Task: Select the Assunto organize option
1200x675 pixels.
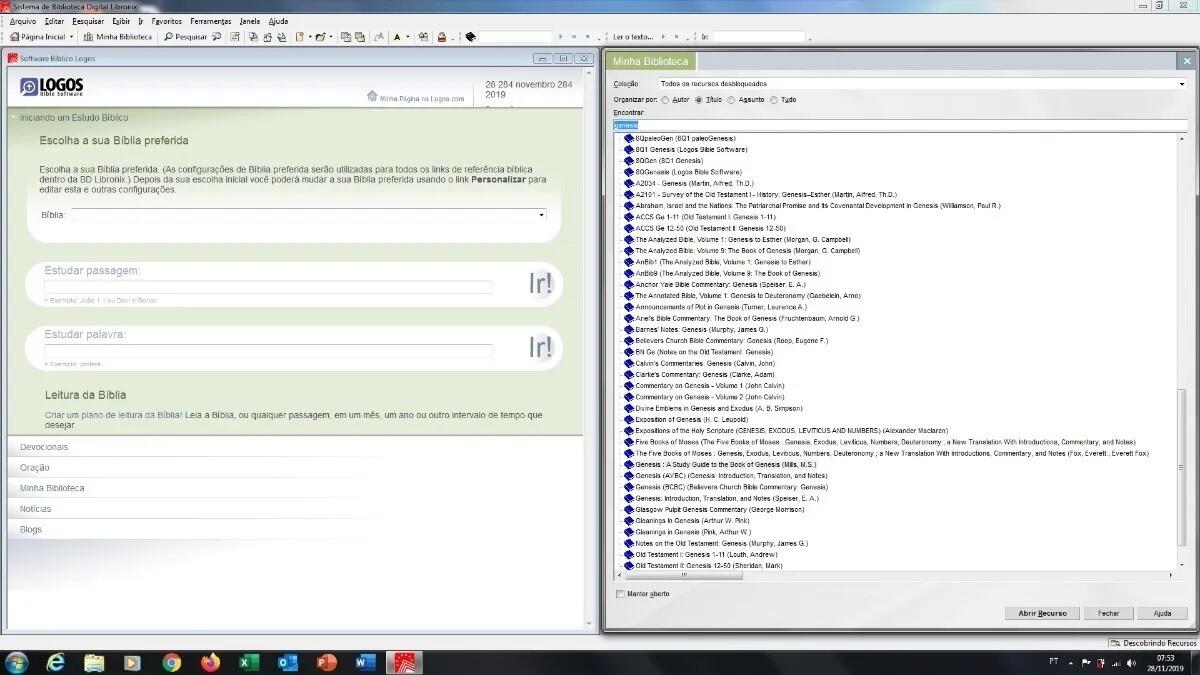Action: coord(732,100)
